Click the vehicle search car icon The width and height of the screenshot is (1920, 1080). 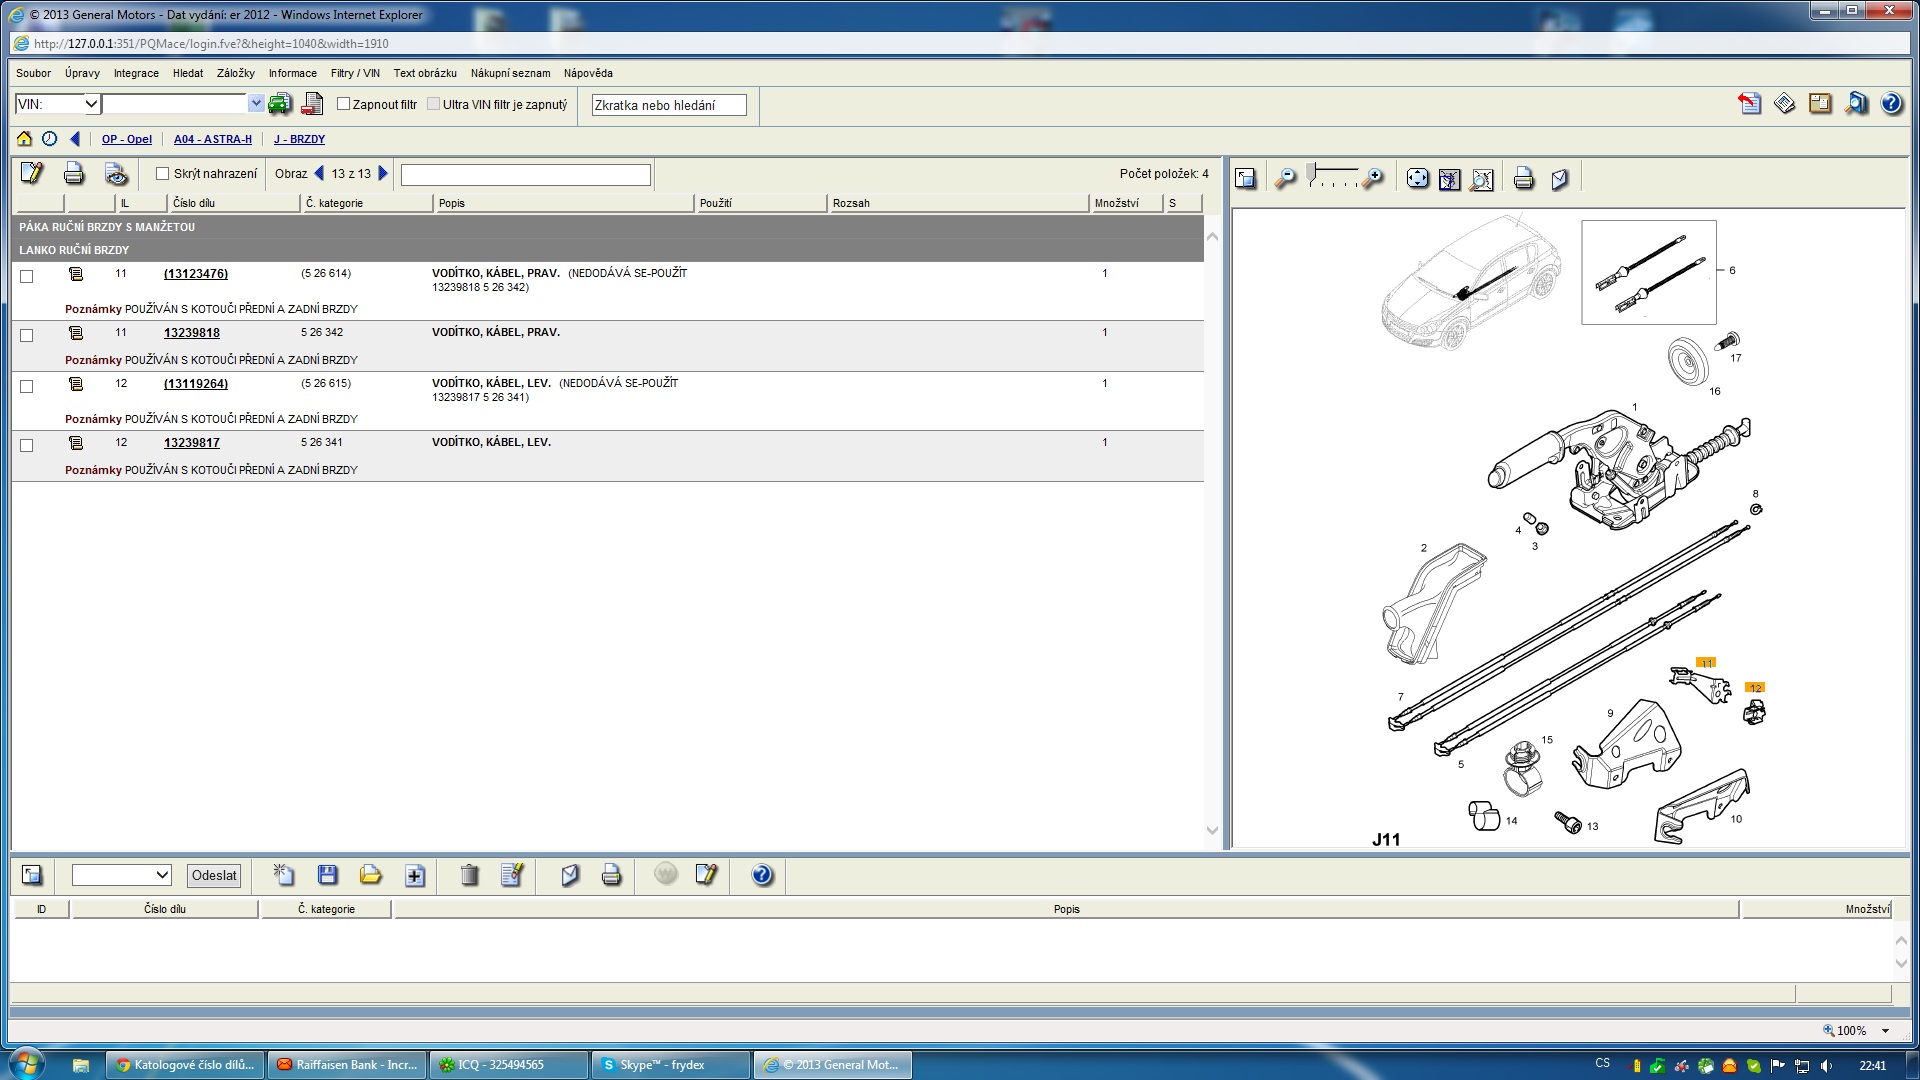click(280, 103)
